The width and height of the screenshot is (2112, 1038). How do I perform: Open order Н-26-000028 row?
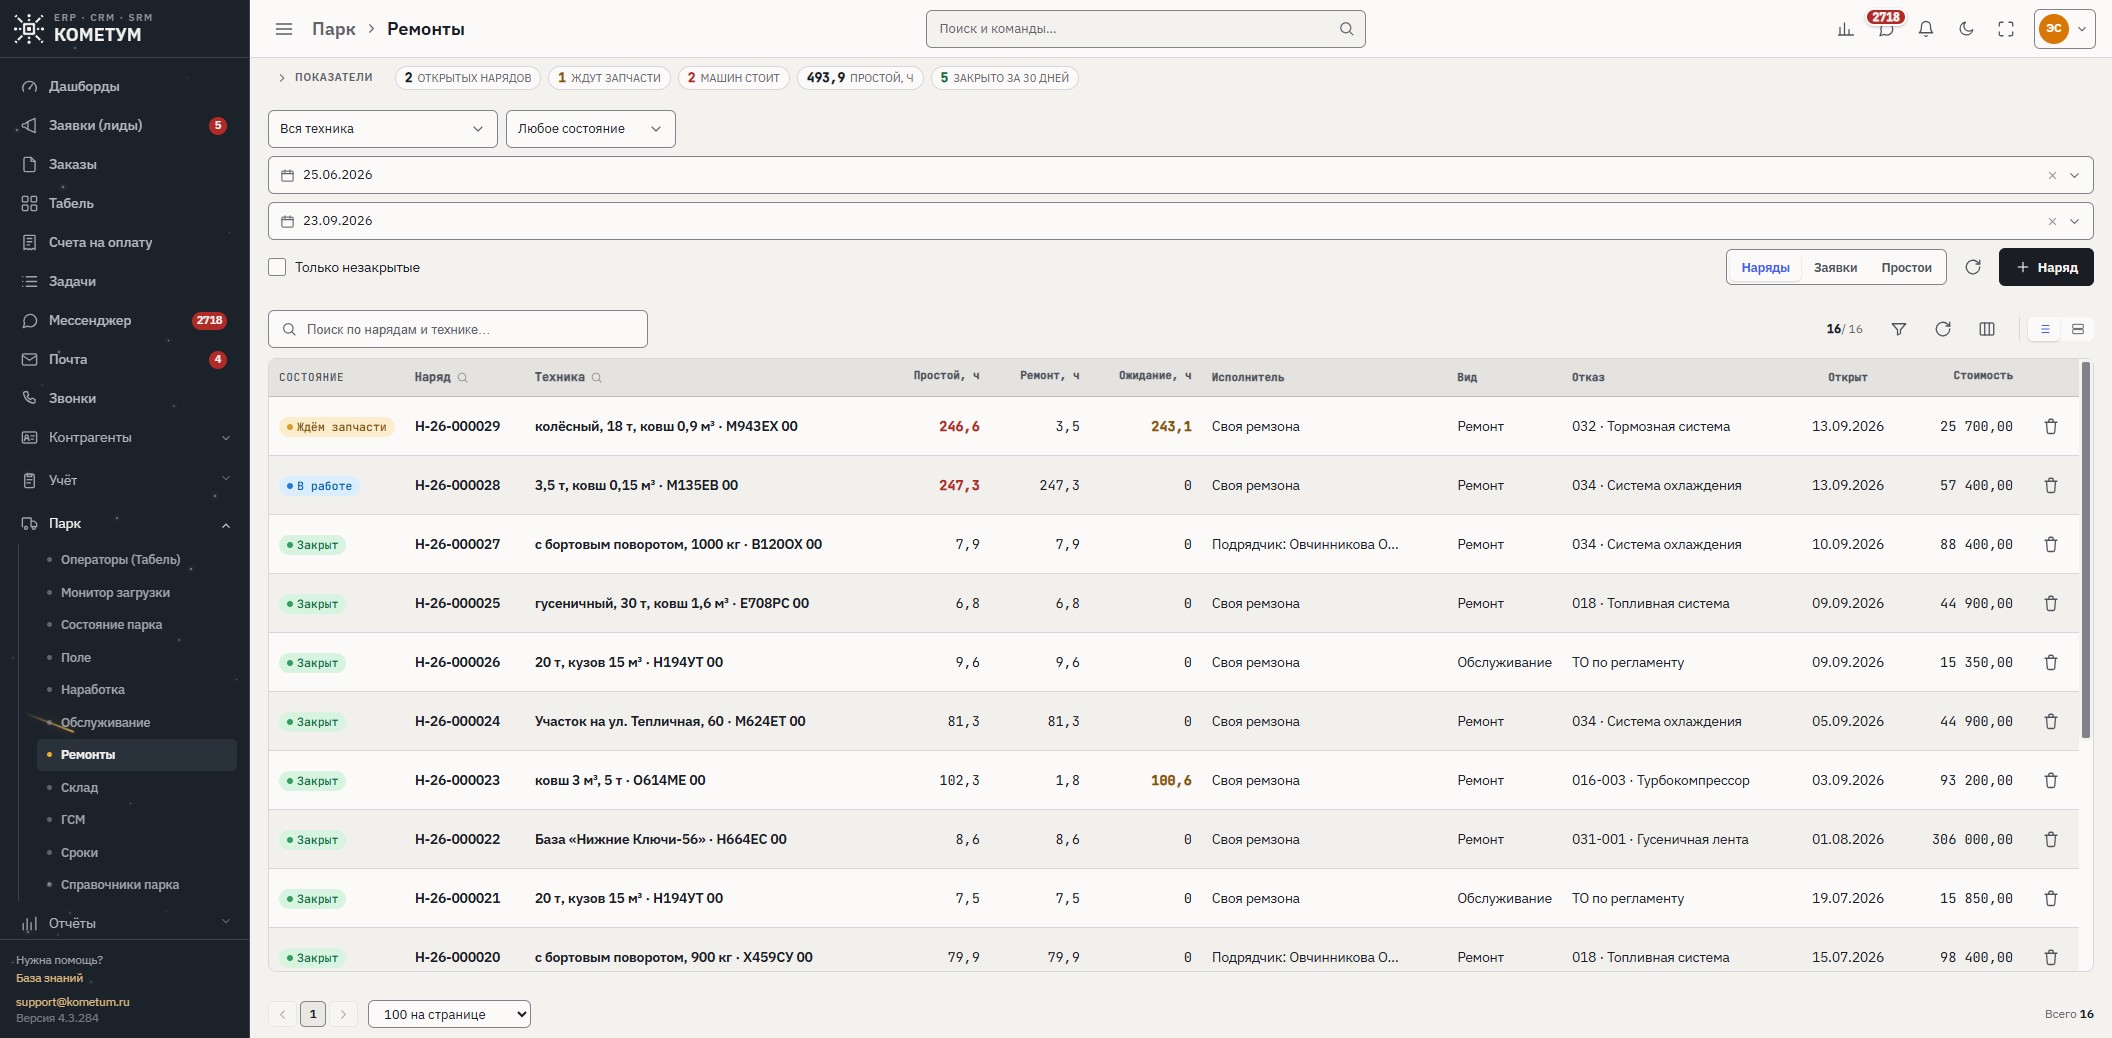click(x=1173, y=485)
